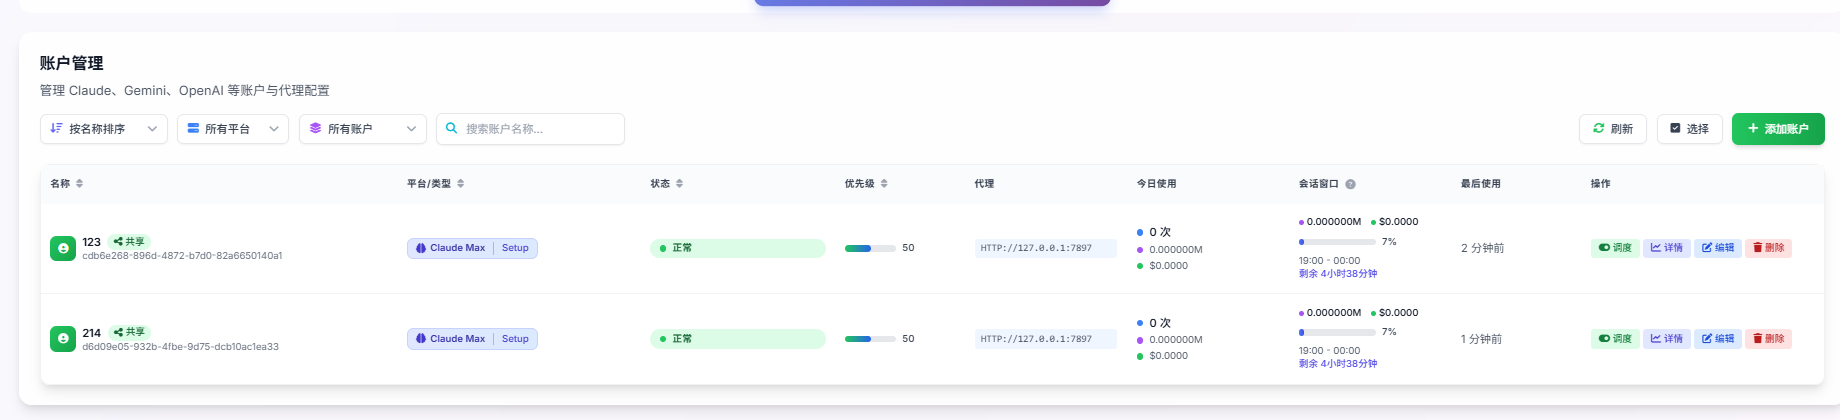Sort the priority column via arrow icon

click(884, 184)
